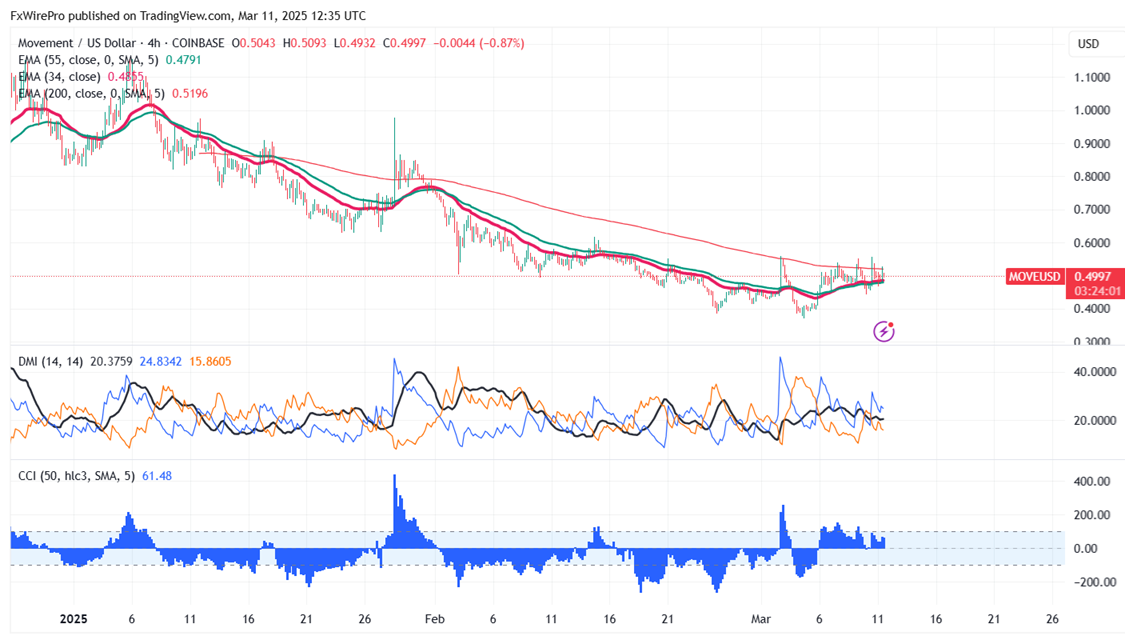Click the 0.9000 price axis label
This screenshot has width=1125, height=638.
[x=1092, y=144]
